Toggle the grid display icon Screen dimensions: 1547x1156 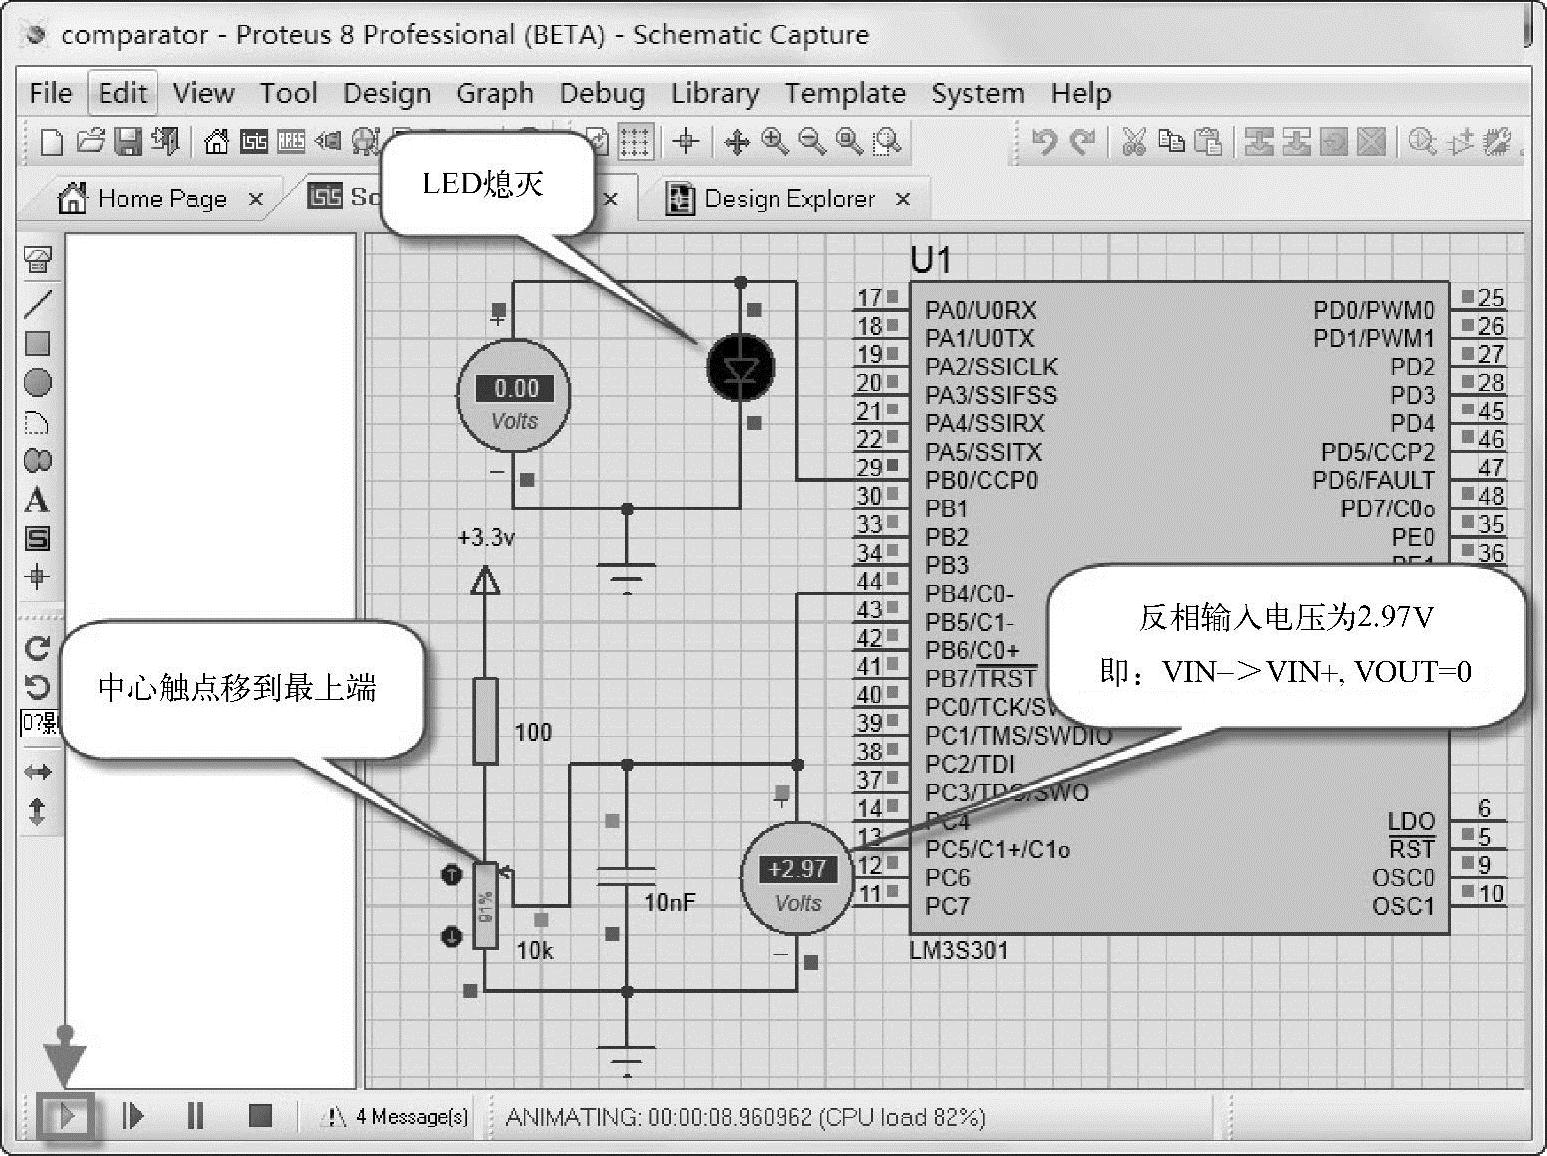tap(635, 142)
